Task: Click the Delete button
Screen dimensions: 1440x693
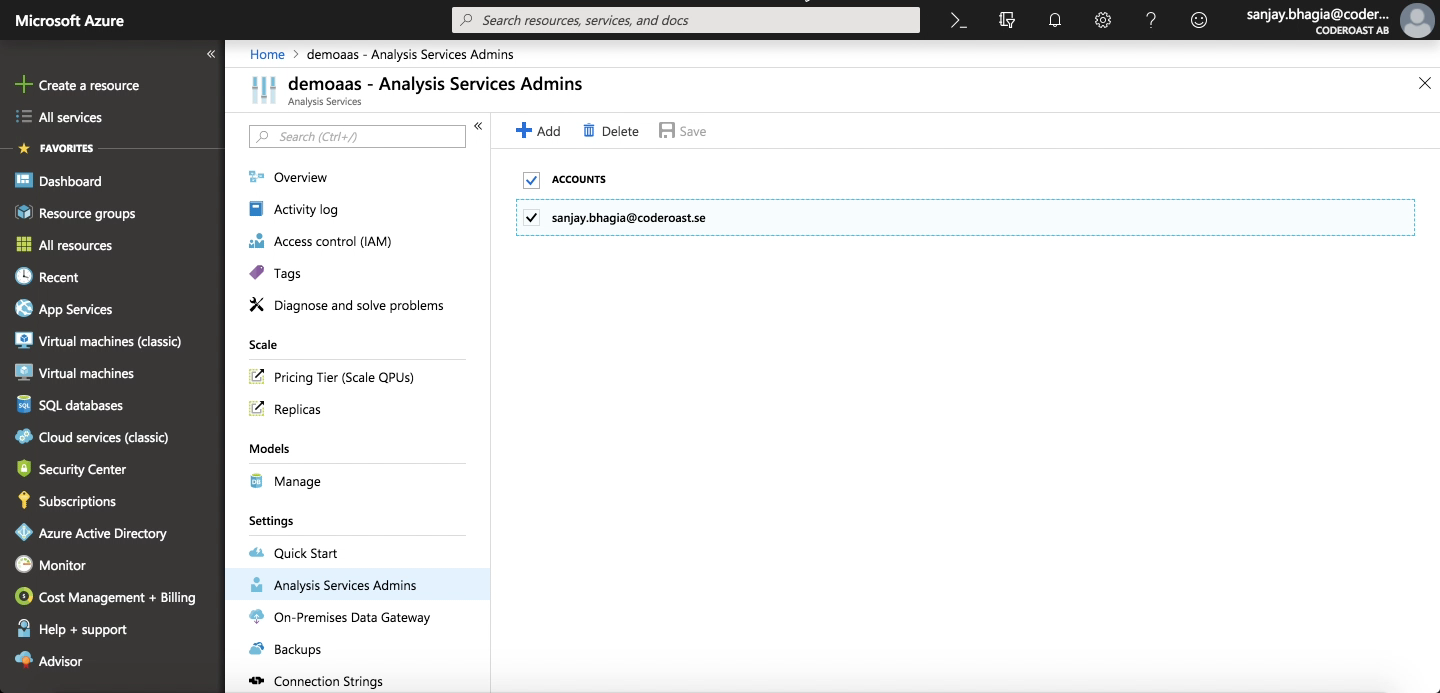Action: tap(610, 131)
